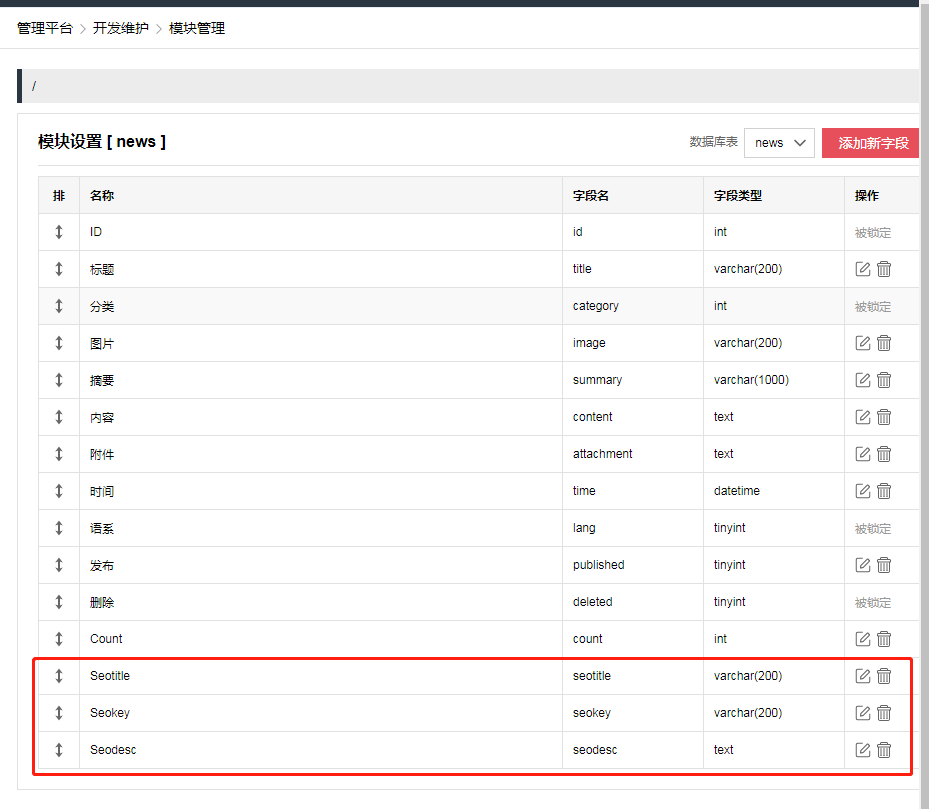Click trash icon for content field
The width and height of the screenshot is (929, 809).
click(x=884, y=417)
